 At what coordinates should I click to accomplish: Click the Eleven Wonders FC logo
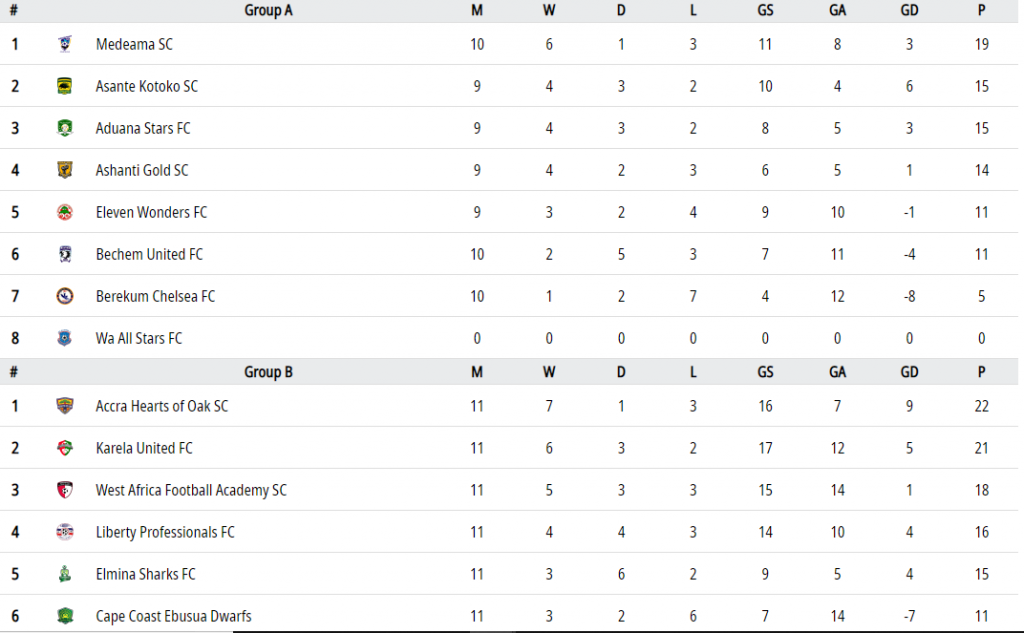pos(64,212)
